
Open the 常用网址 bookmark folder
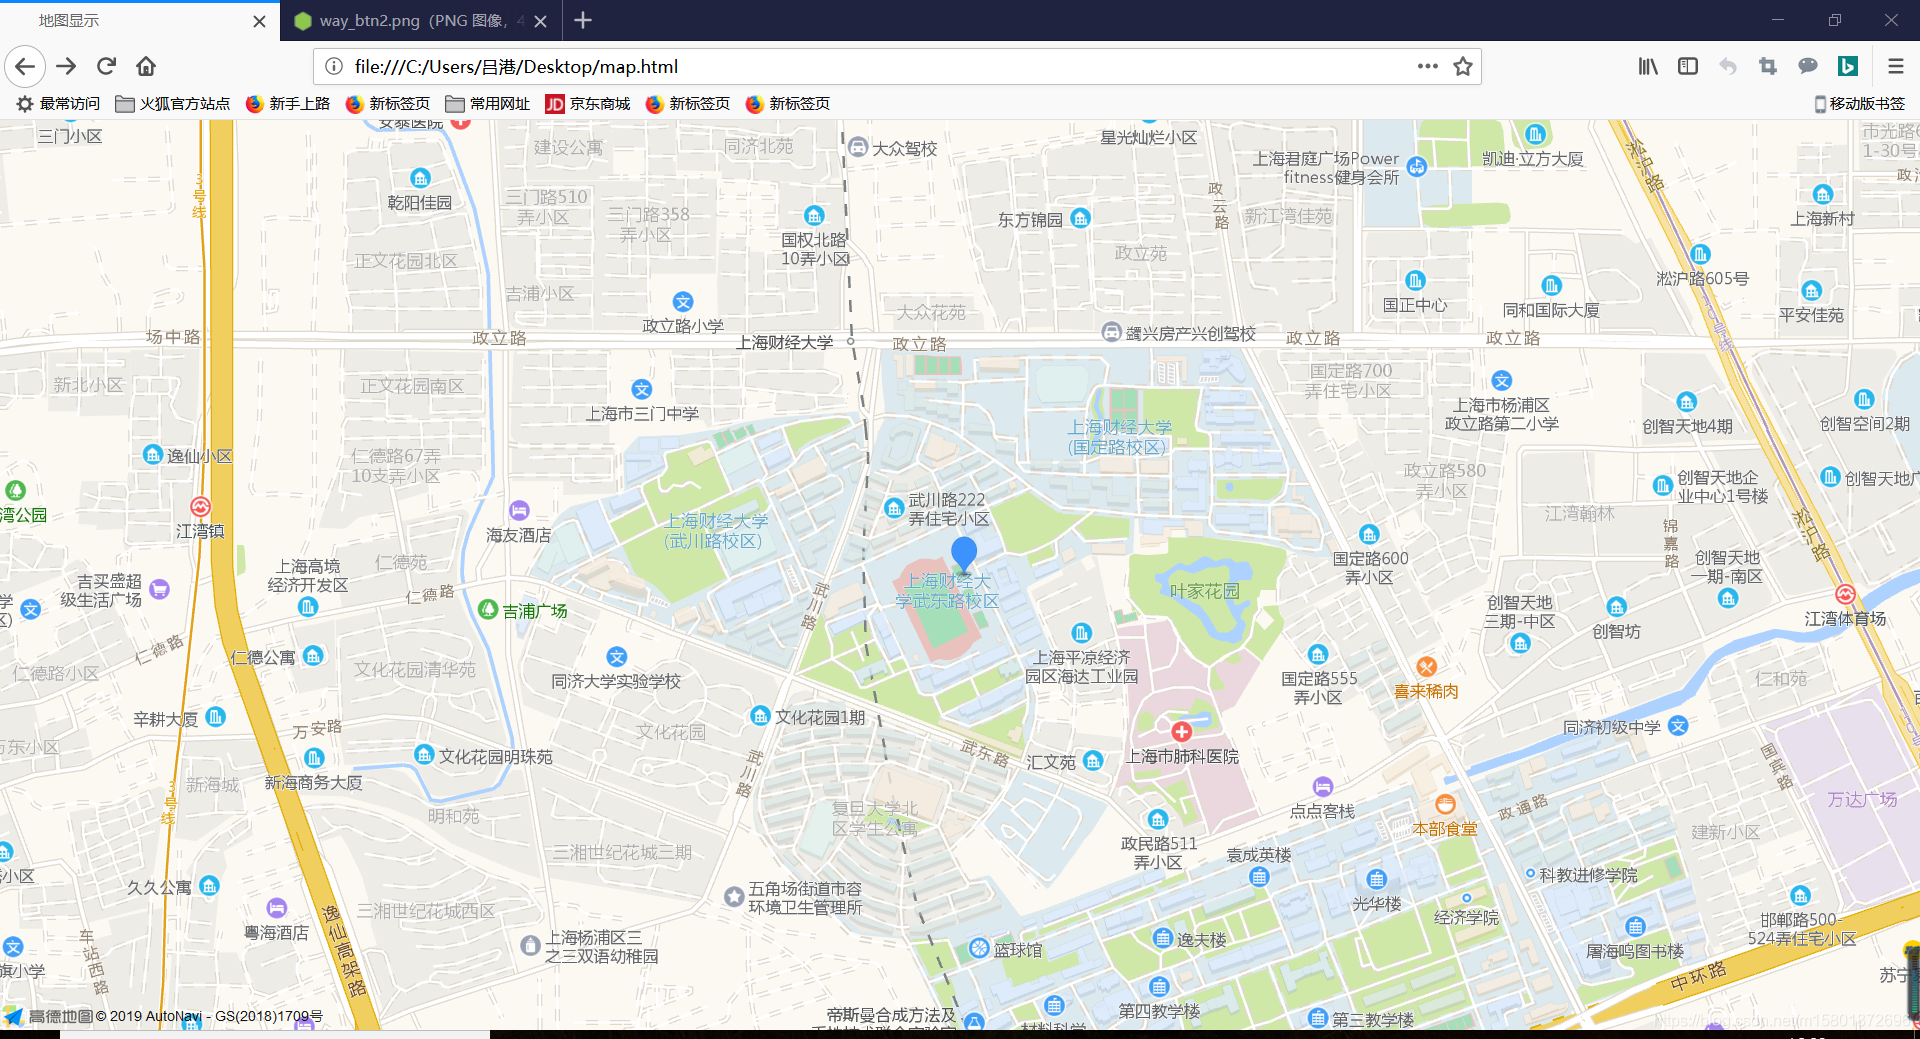[x=488, y=104]
